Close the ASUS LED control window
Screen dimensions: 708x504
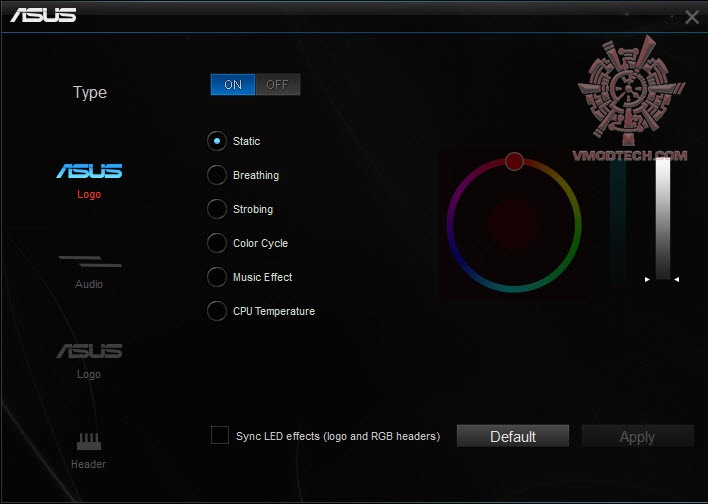click(692, 18)
